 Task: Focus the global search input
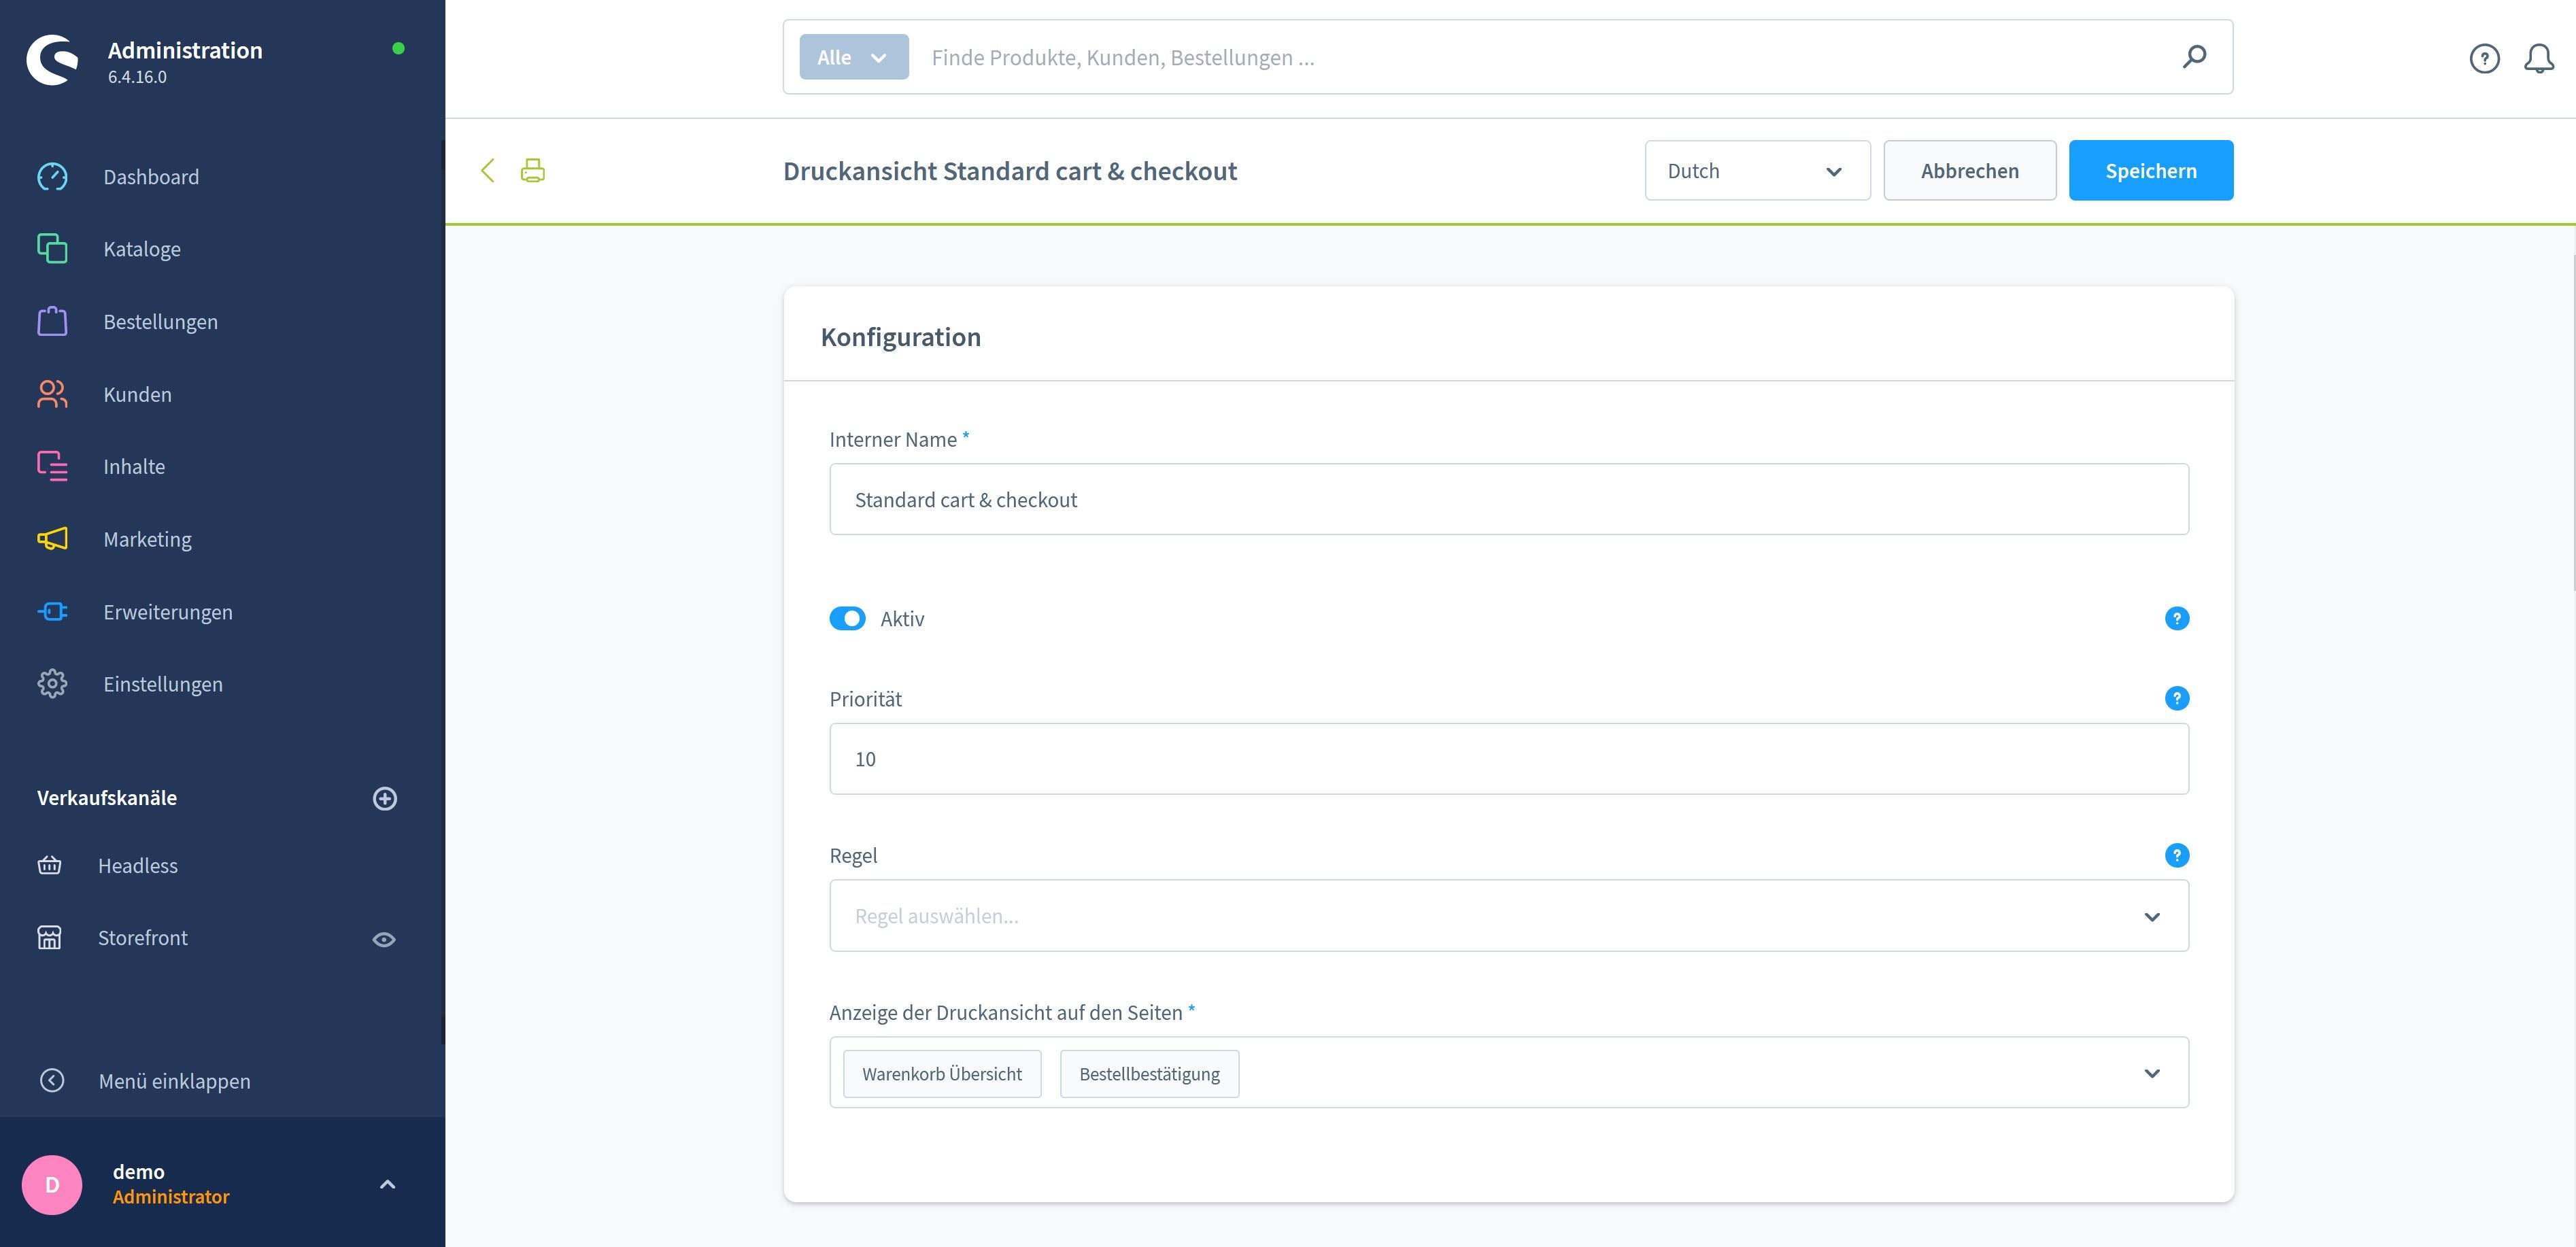click(x=1540, y=57)
